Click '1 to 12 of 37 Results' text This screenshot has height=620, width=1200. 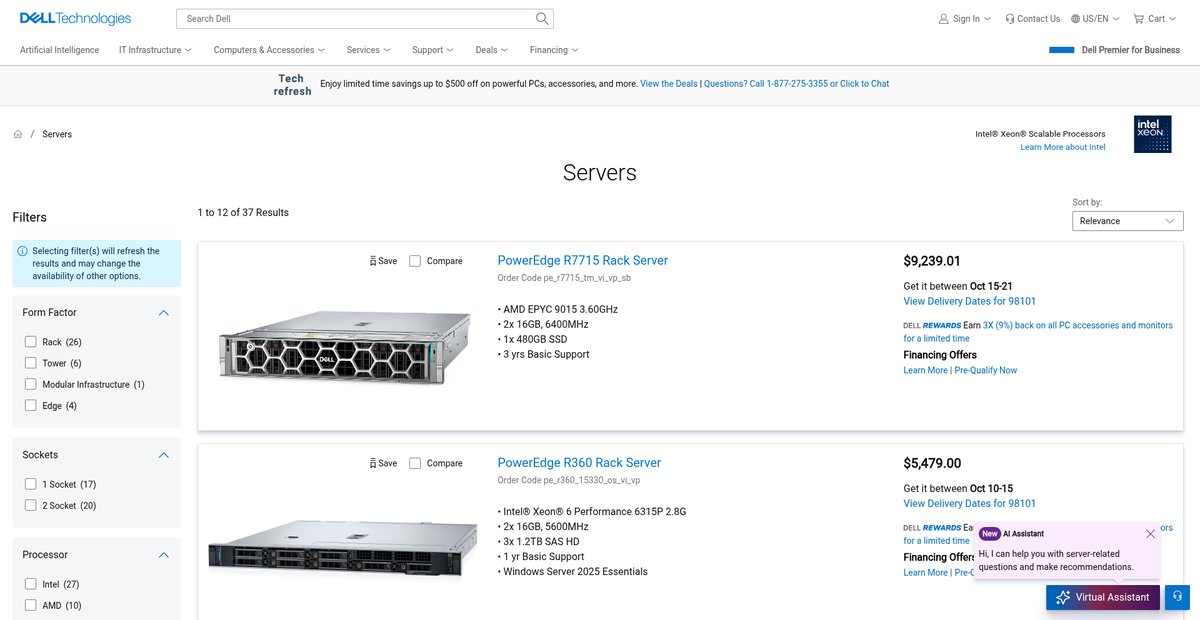[x=243, y=212]
